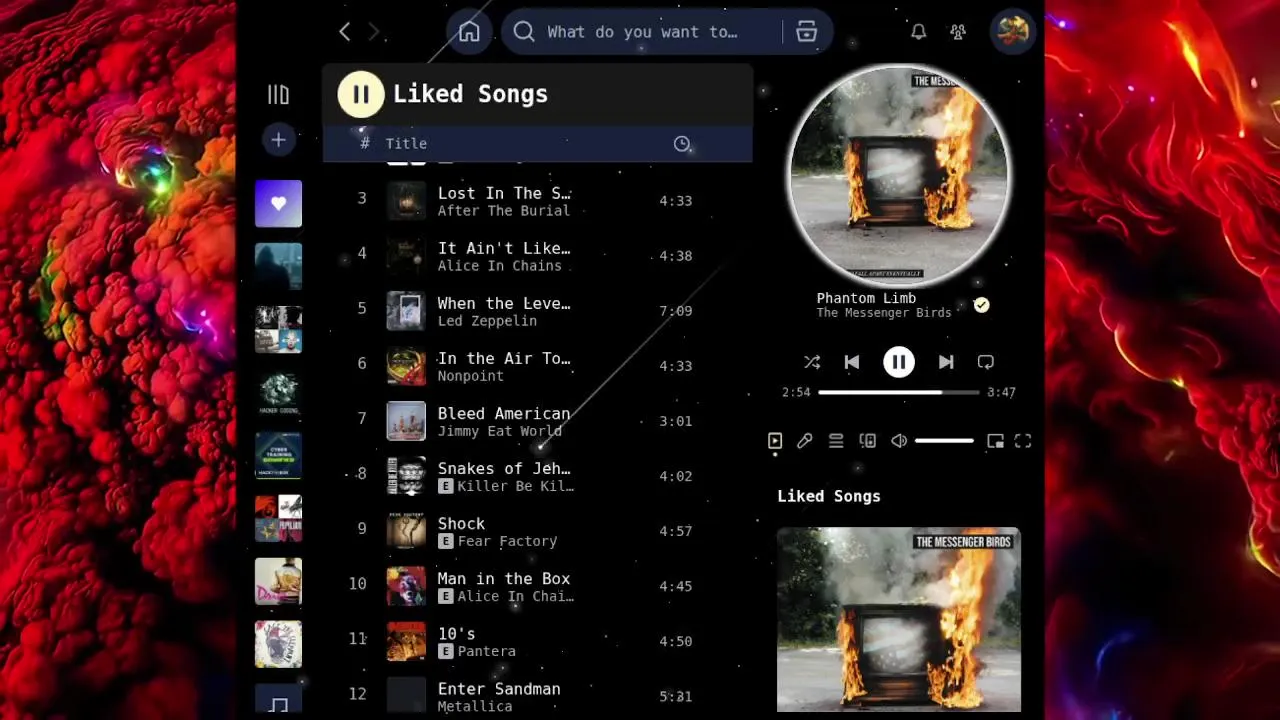Click the search magnifier icon
This screenshot has width=1280, height=720.
pos(524,32)
